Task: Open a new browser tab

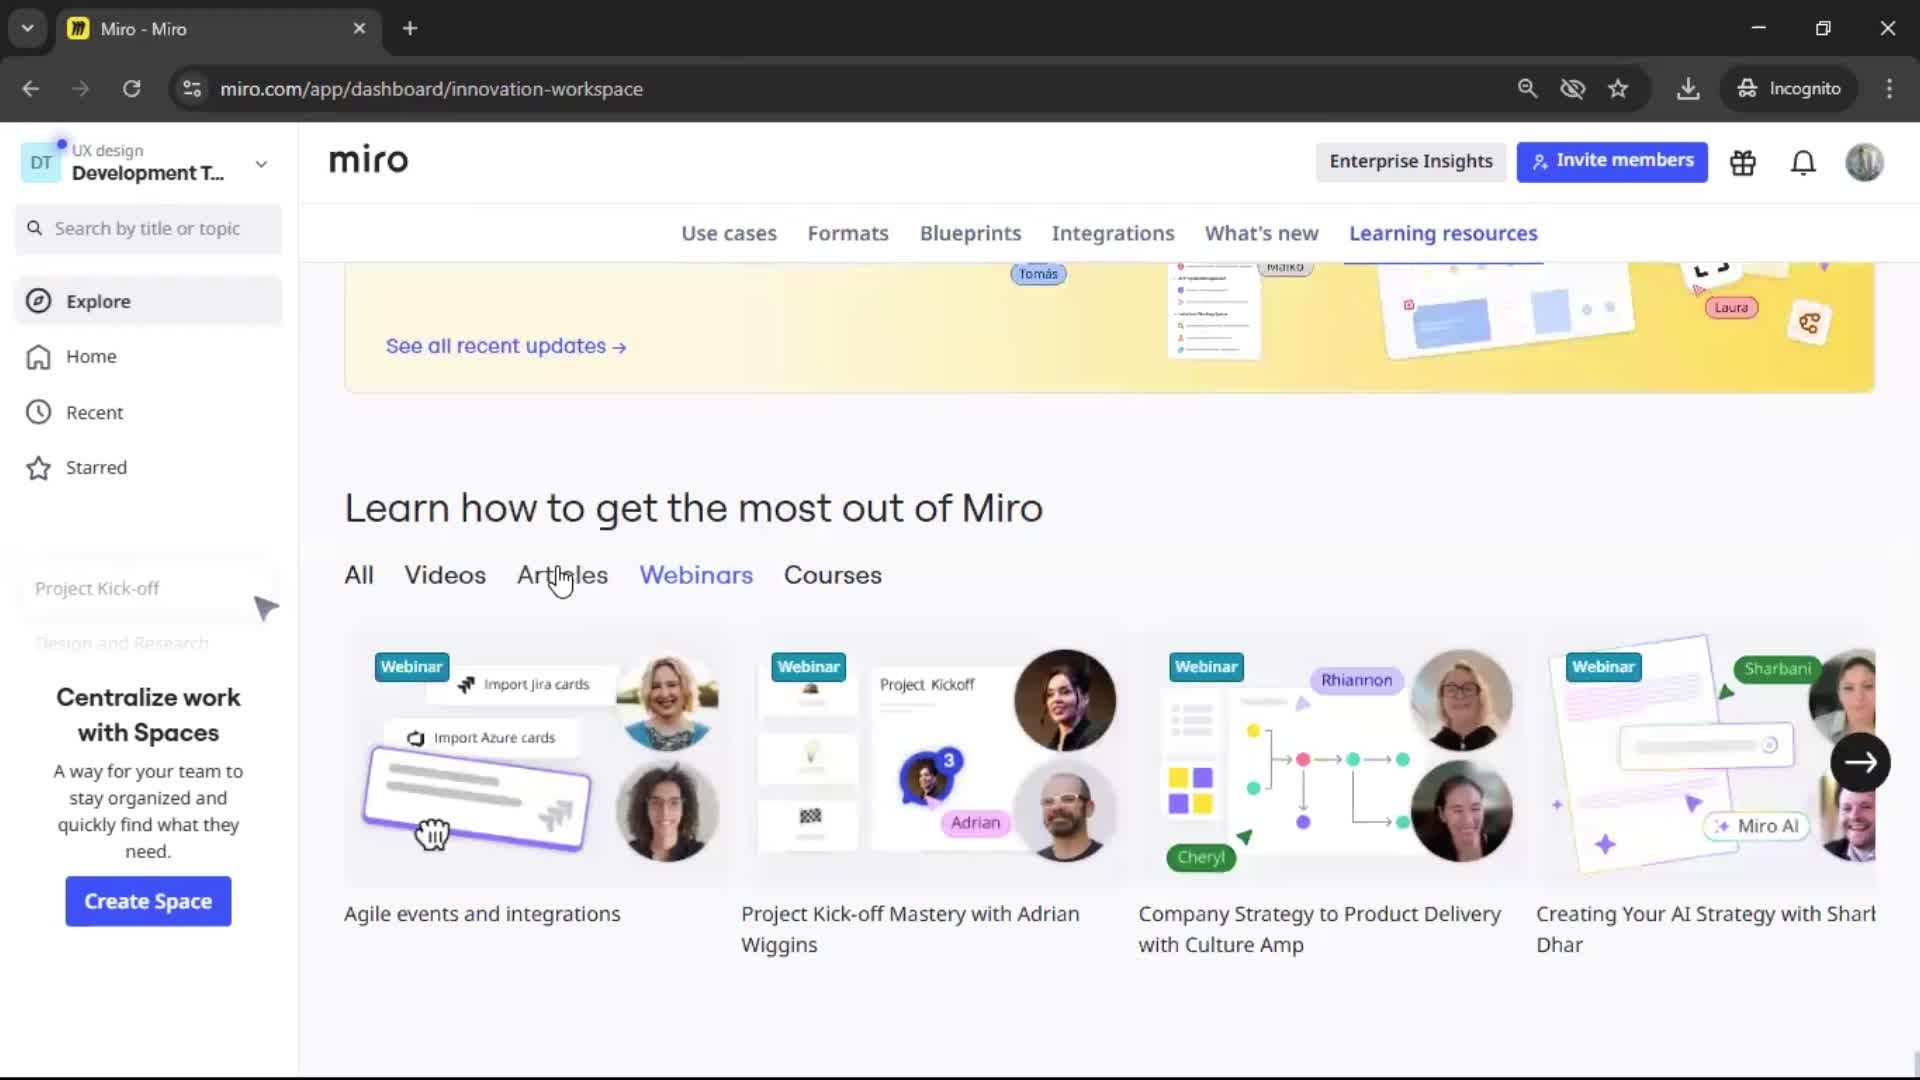Action: pos(410,28)
